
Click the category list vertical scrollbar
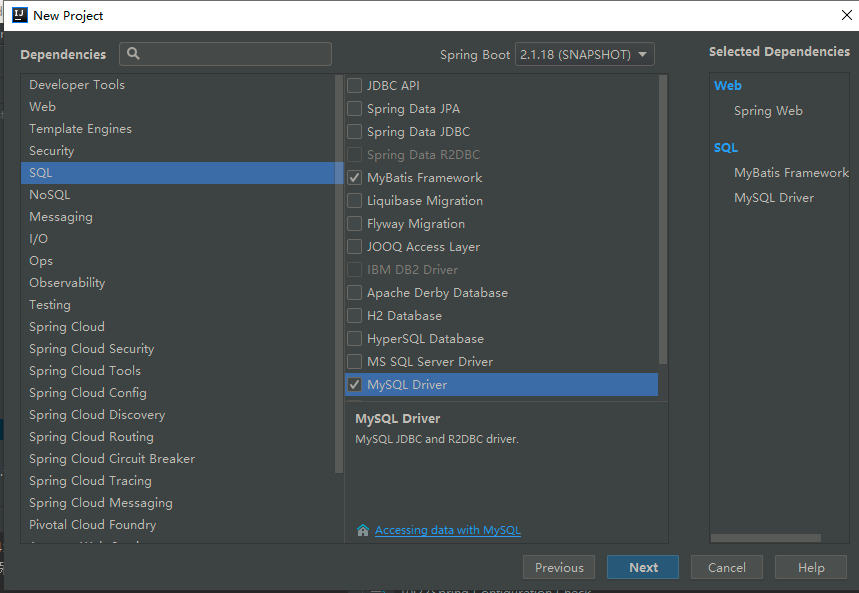(339, 274)
